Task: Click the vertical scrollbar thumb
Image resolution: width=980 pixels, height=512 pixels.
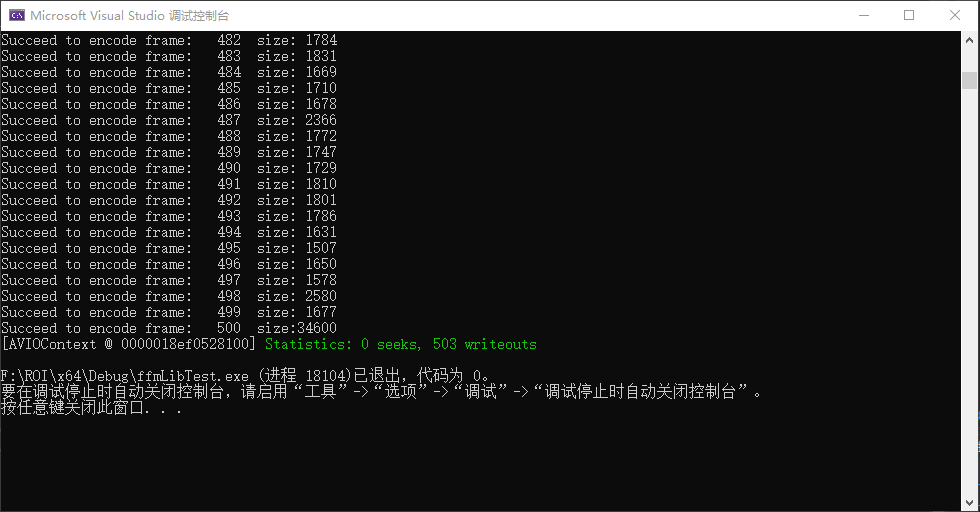Action: tap(969, 80)
